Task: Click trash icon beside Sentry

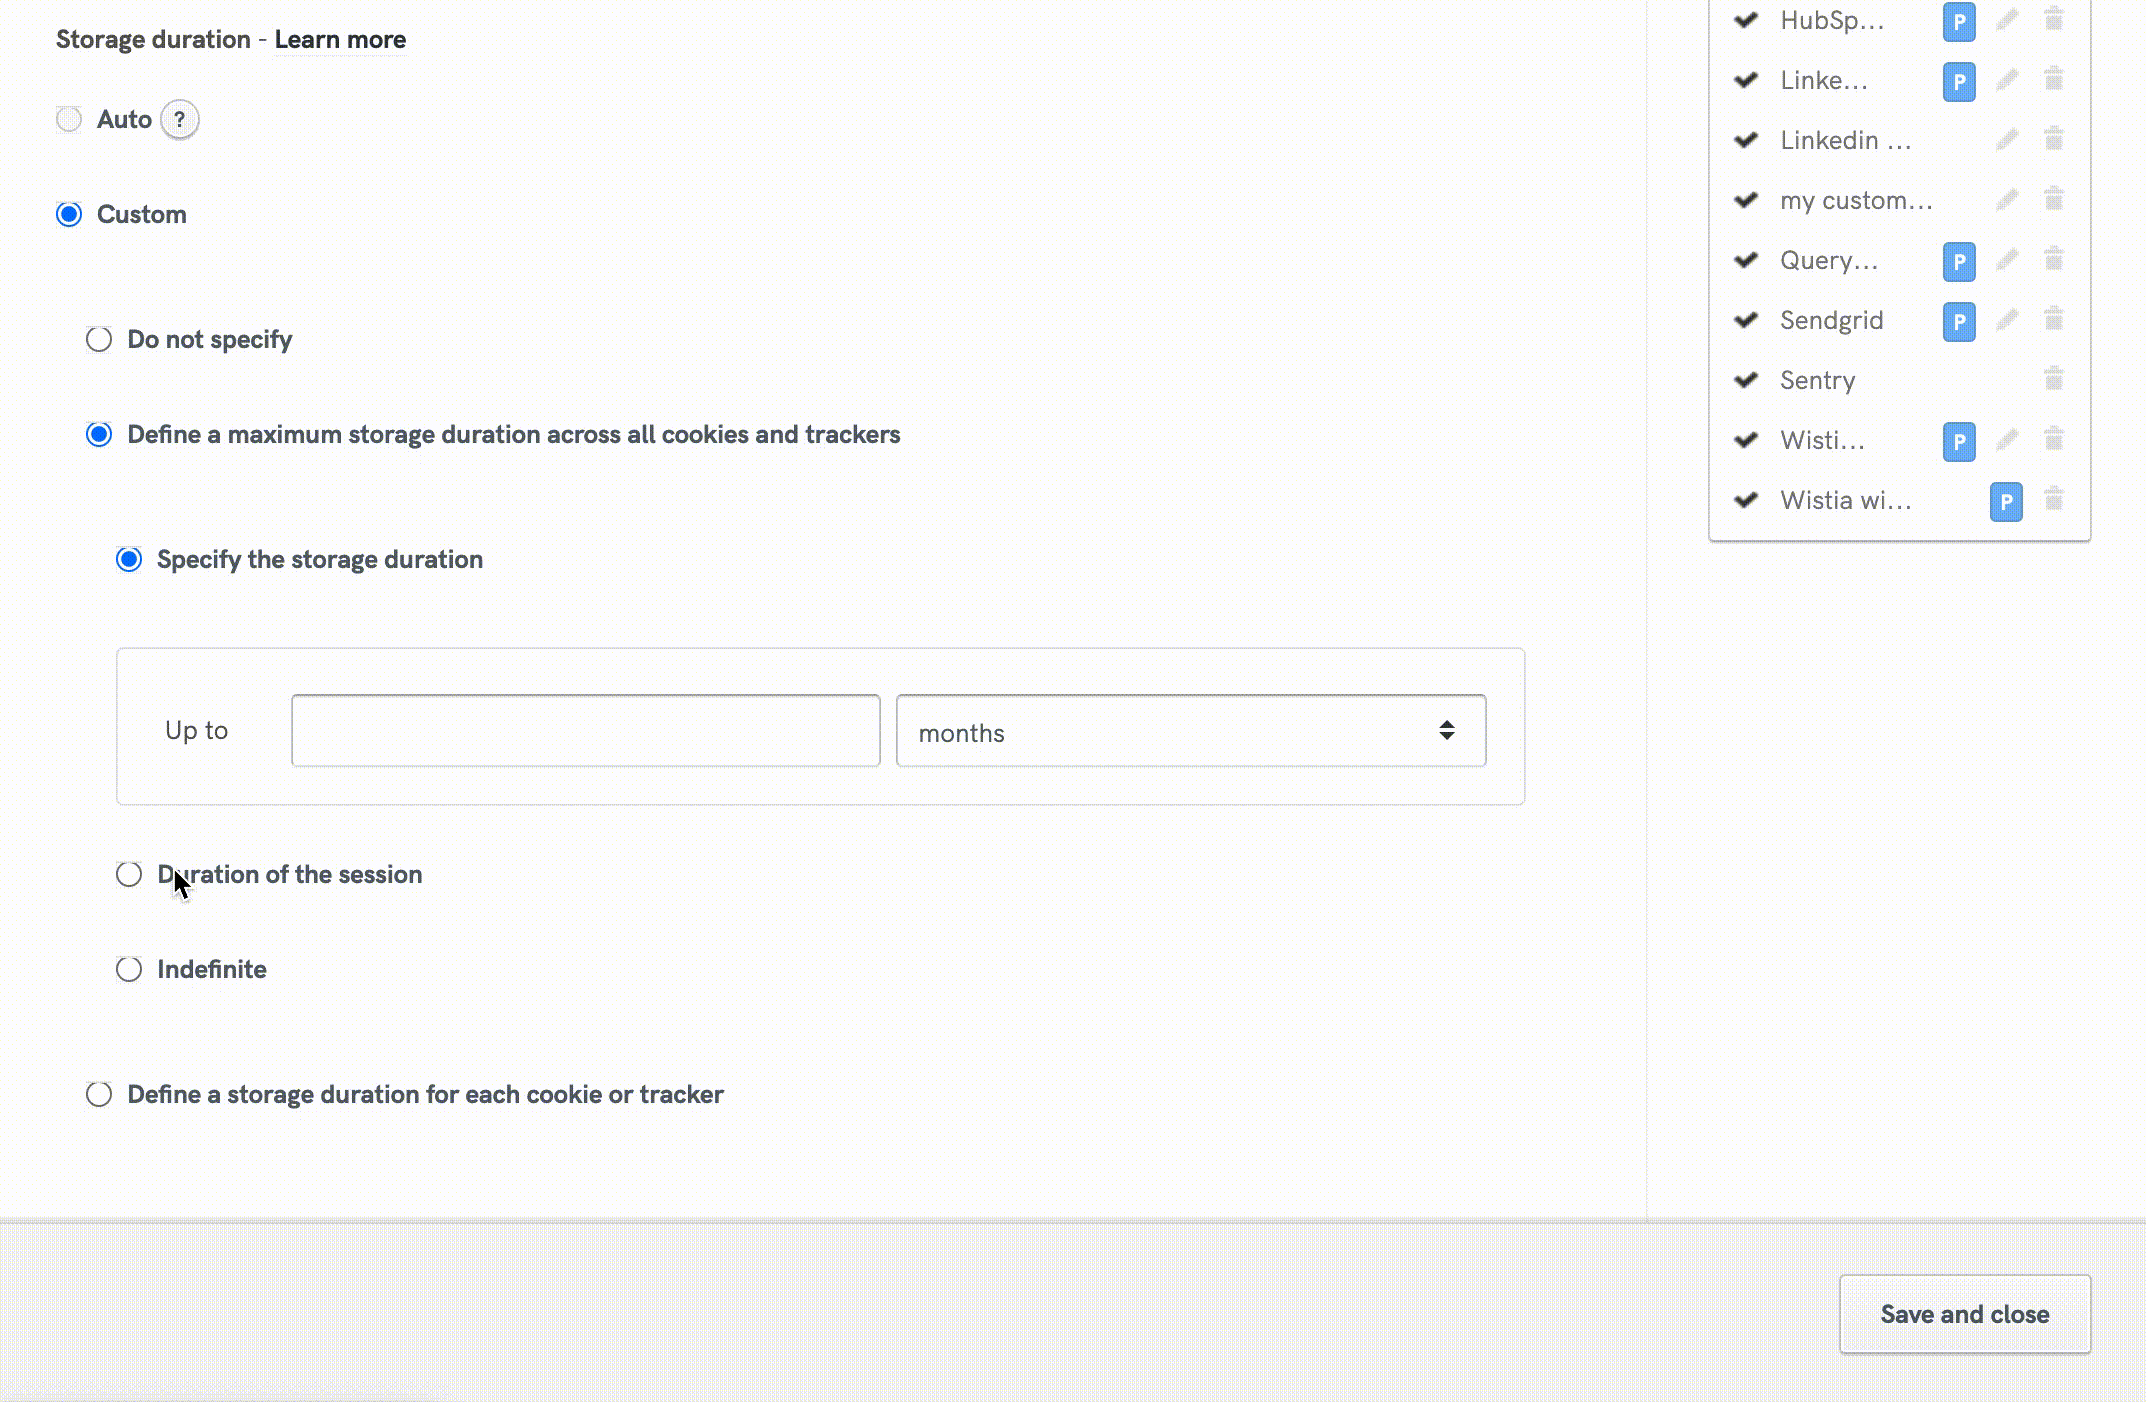Action: point(2053,380)
